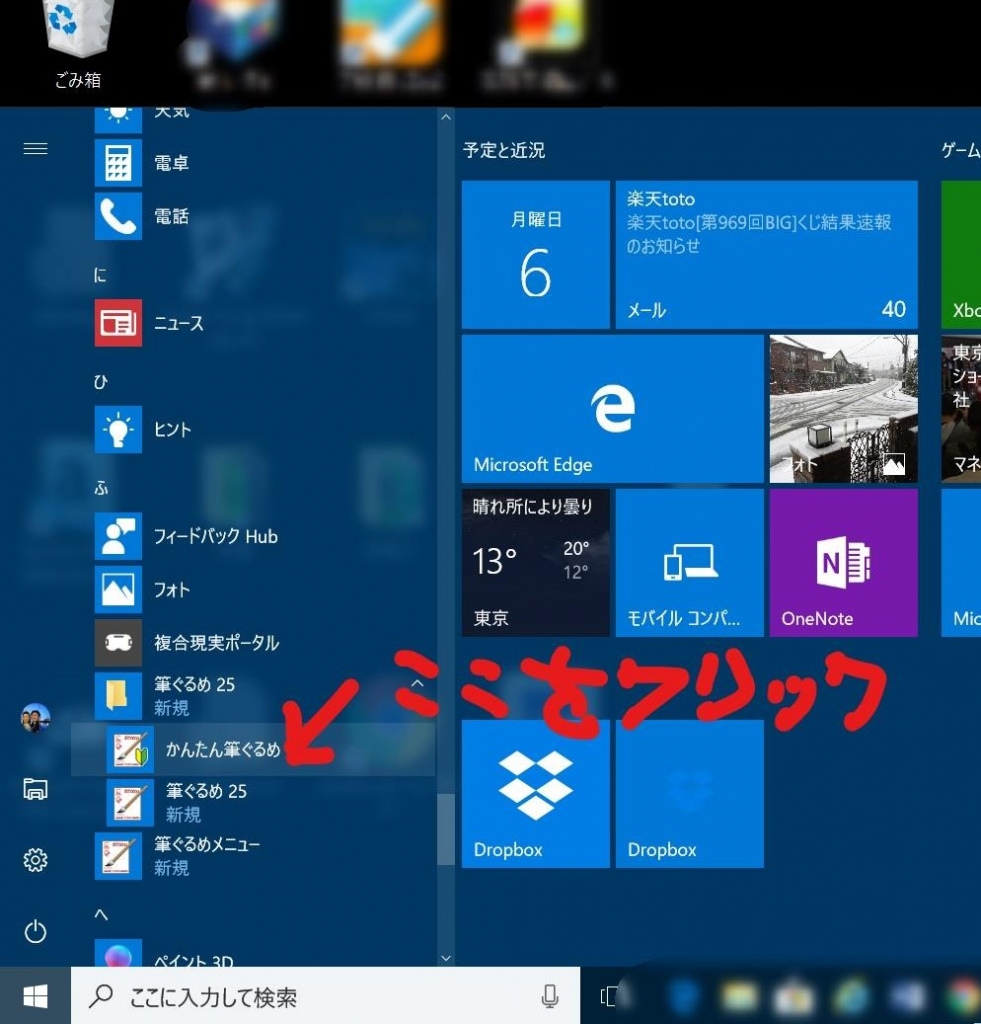Open Settings gear in Start sidebar
The image size is (981, 1024).
pyautogui.click(x=35, y=860)
